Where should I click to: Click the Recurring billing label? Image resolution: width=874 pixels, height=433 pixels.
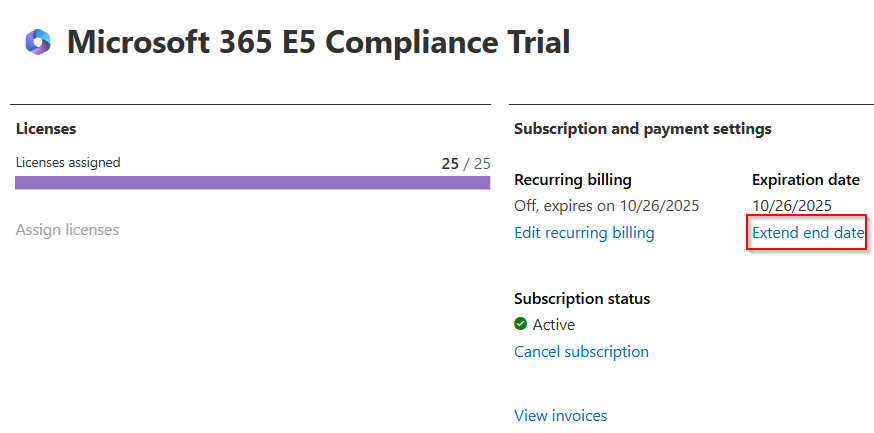point(573,180)
